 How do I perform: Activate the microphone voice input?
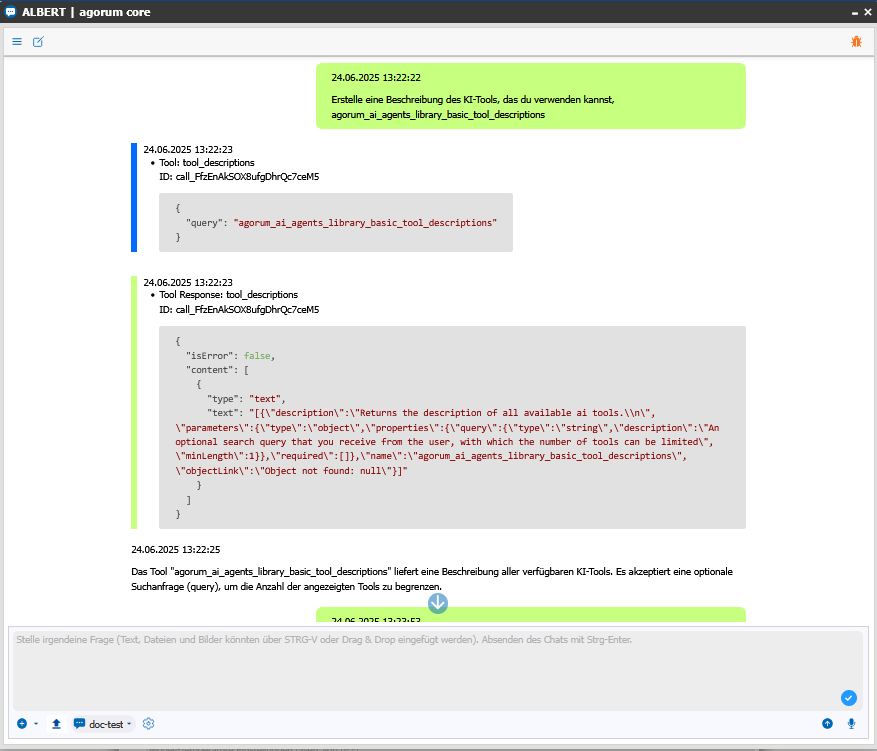pos(851,724)
